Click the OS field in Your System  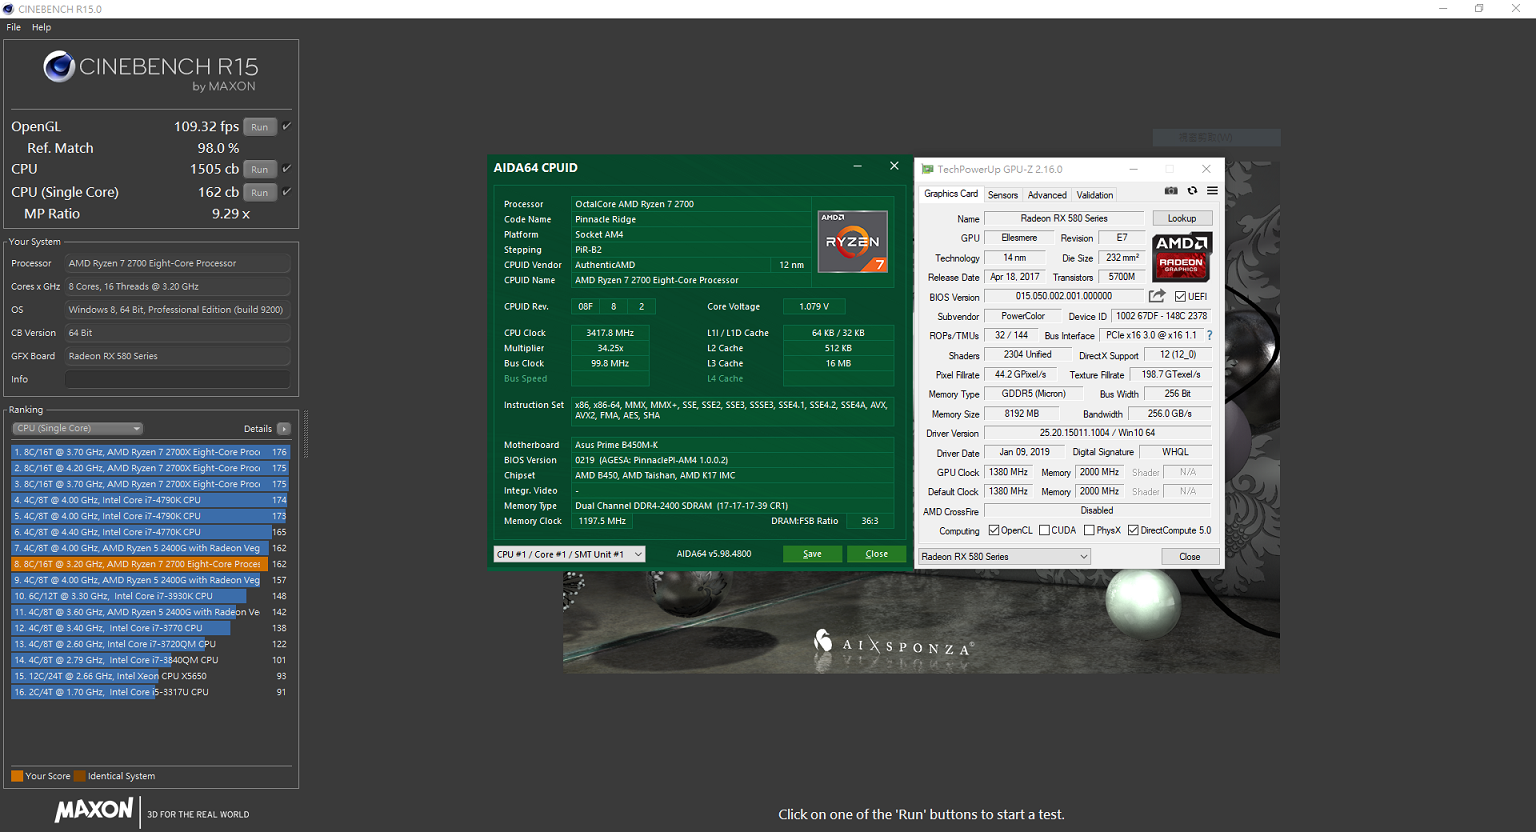[x=177, y=310]
